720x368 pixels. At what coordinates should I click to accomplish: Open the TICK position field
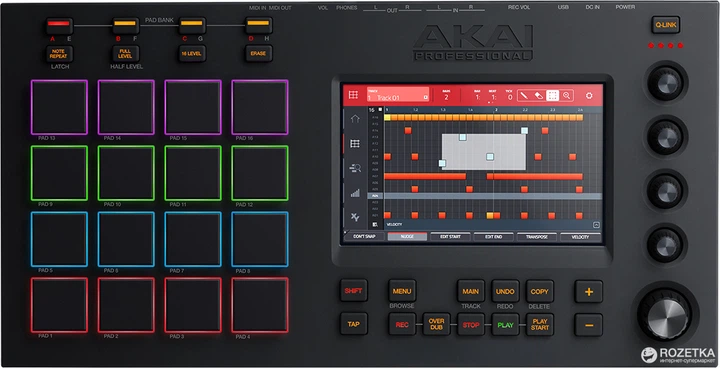tap(509, 95)
